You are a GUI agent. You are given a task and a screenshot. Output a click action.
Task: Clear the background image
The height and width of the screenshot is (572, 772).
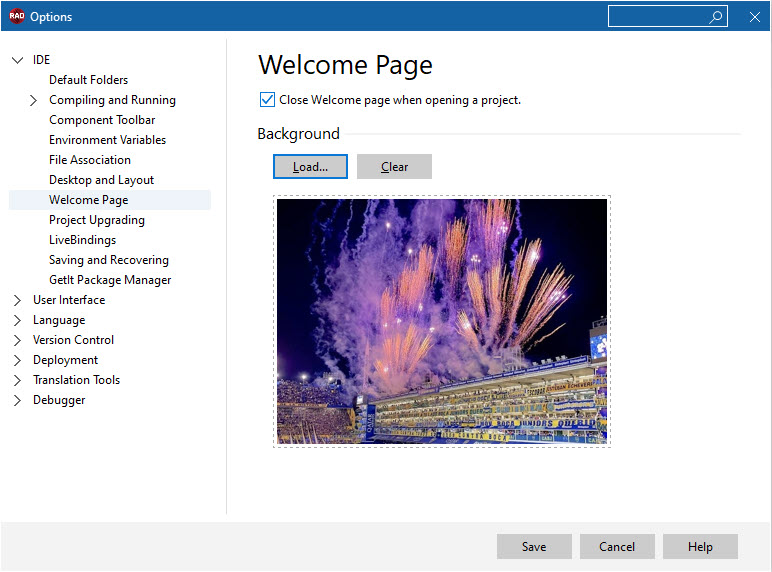tap(394, 167)
